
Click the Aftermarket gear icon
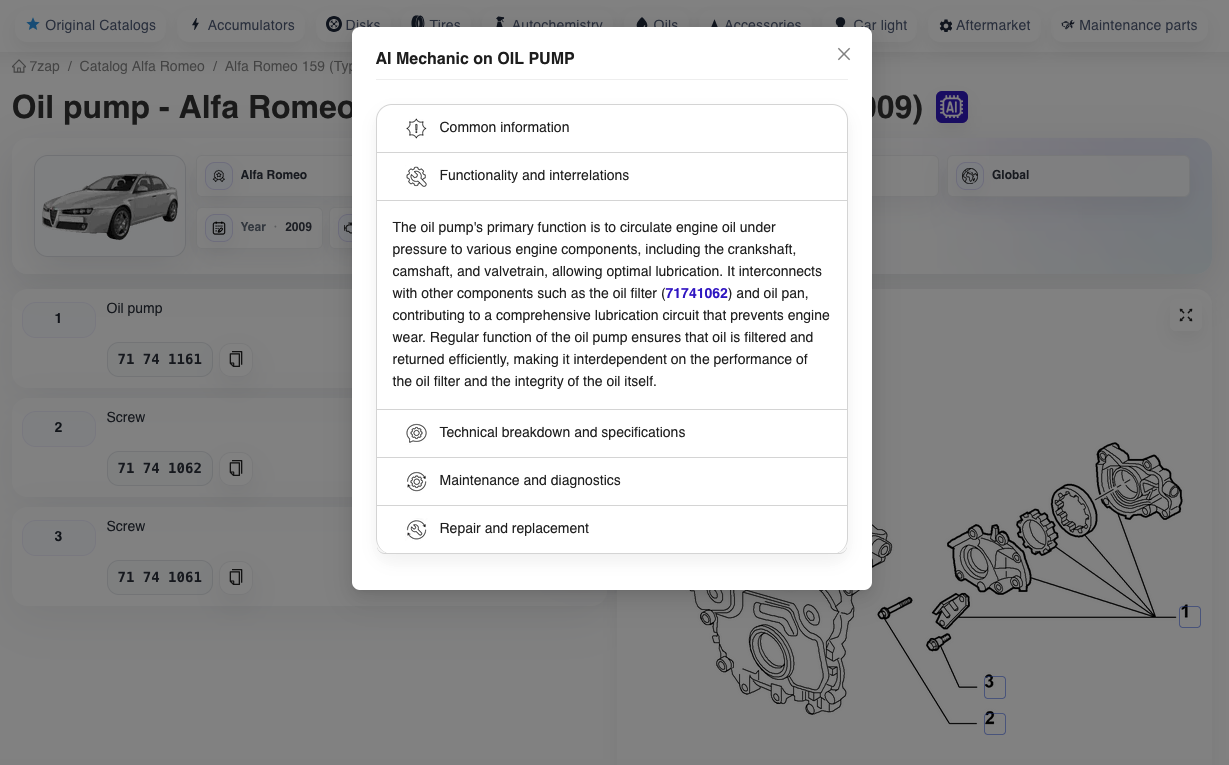946,25
